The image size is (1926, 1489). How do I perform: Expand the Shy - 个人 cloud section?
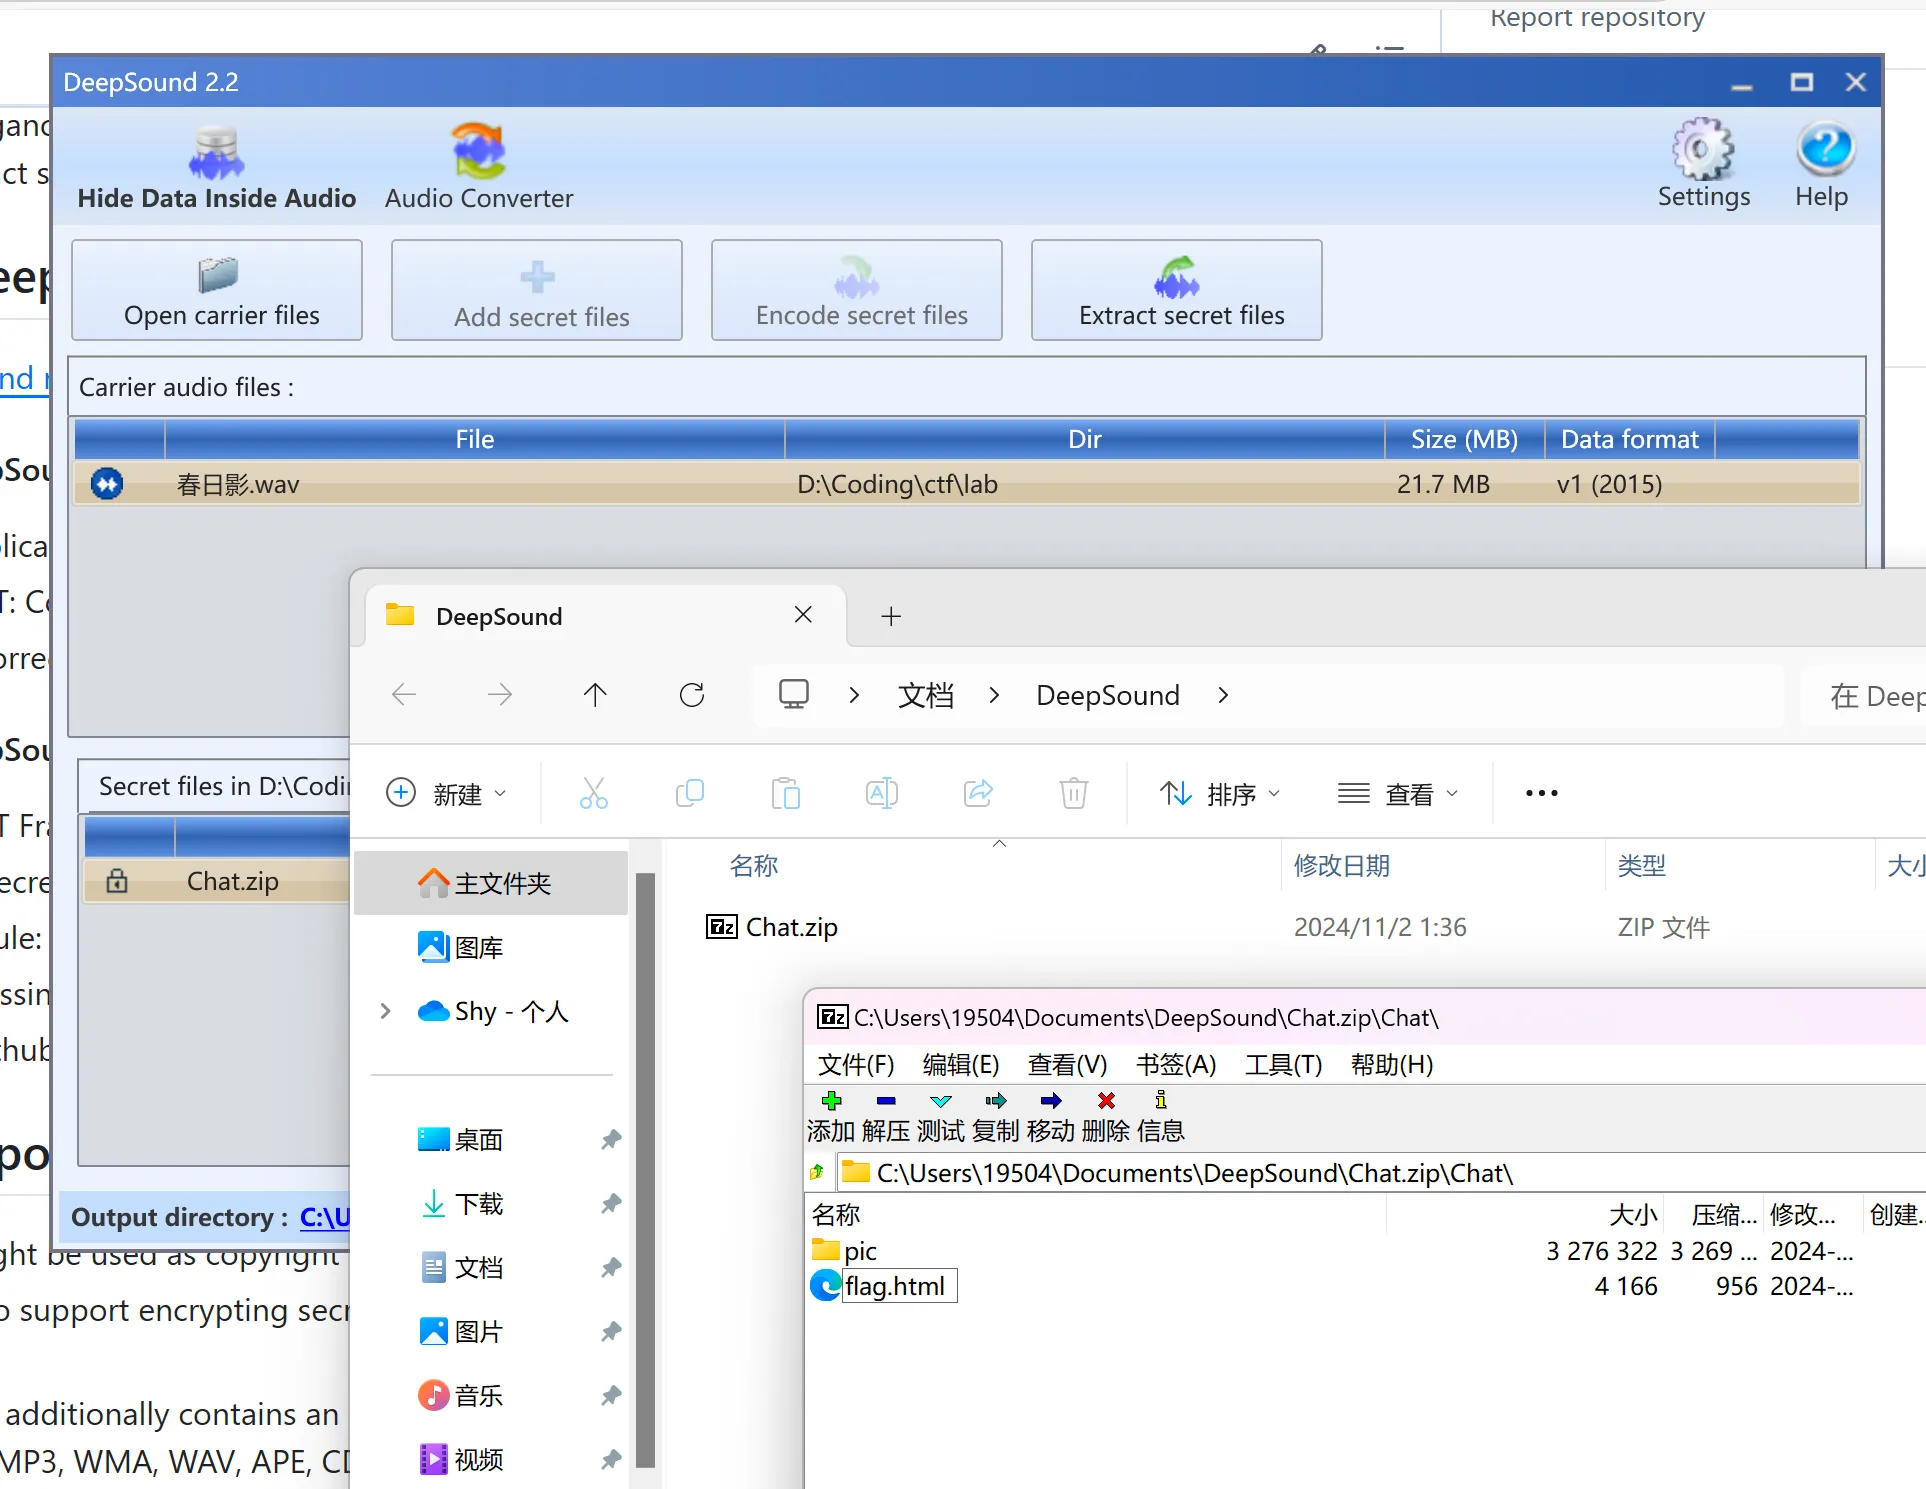385,1011
